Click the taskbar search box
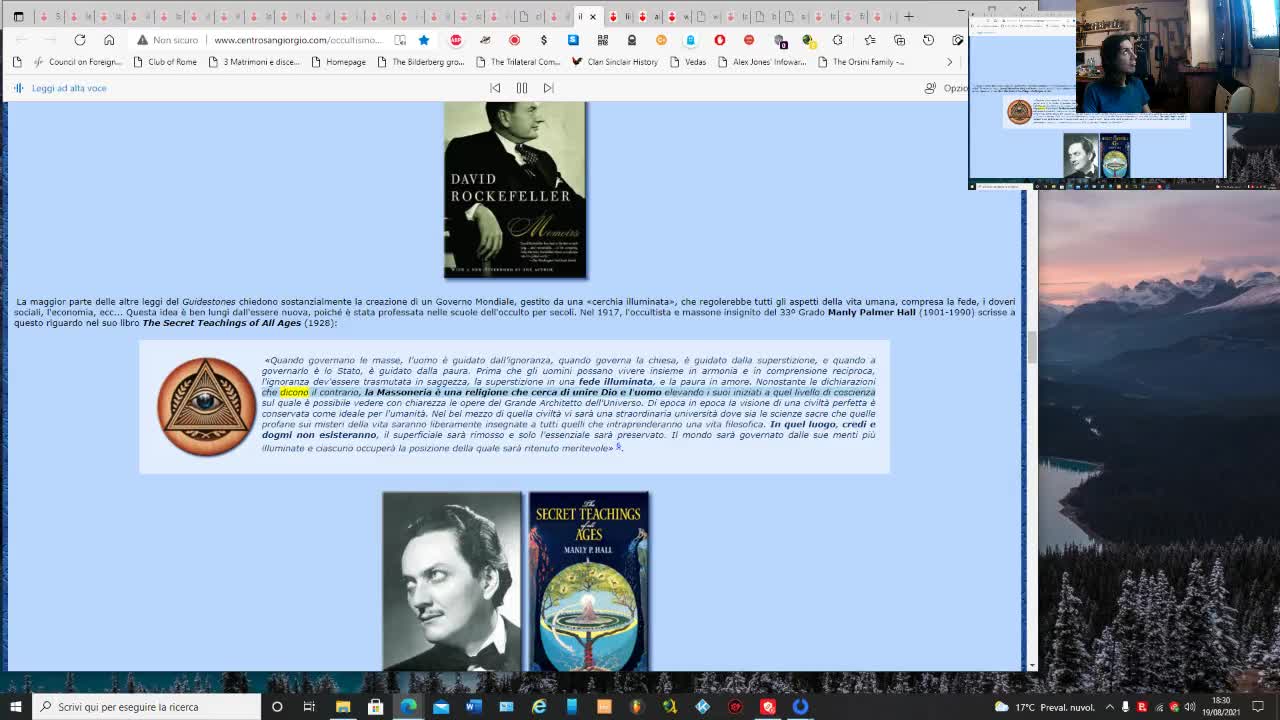Image resolution: width=1280 pixels, height=720 pixels. (x=147, y=707)
